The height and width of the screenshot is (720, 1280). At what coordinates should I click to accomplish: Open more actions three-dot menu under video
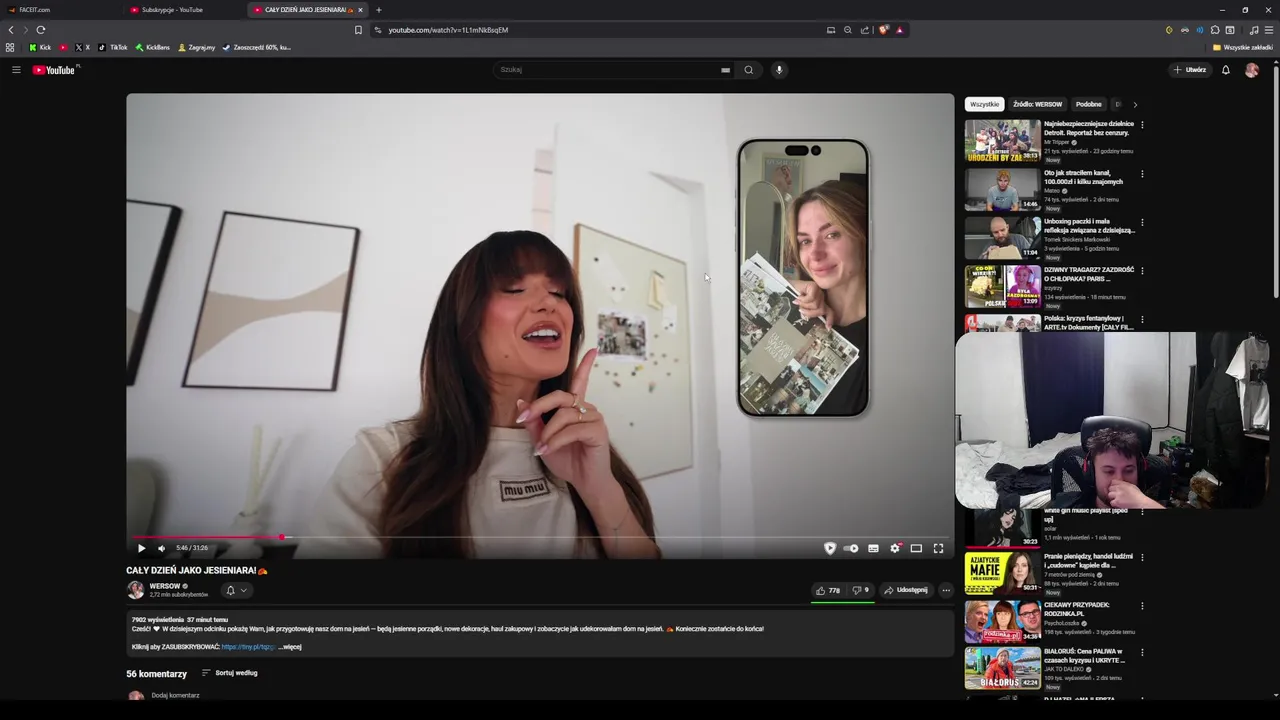point(946,590)
